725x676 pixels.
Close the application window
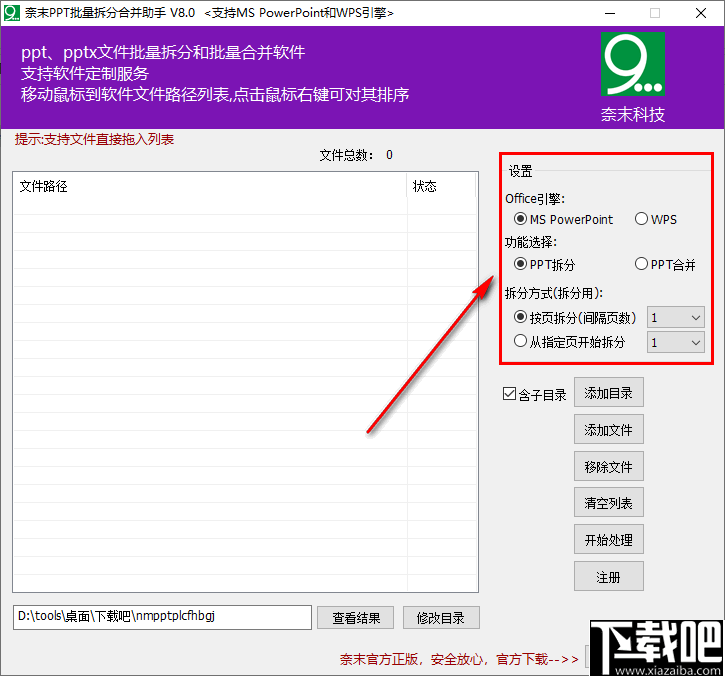coord(700,13)
